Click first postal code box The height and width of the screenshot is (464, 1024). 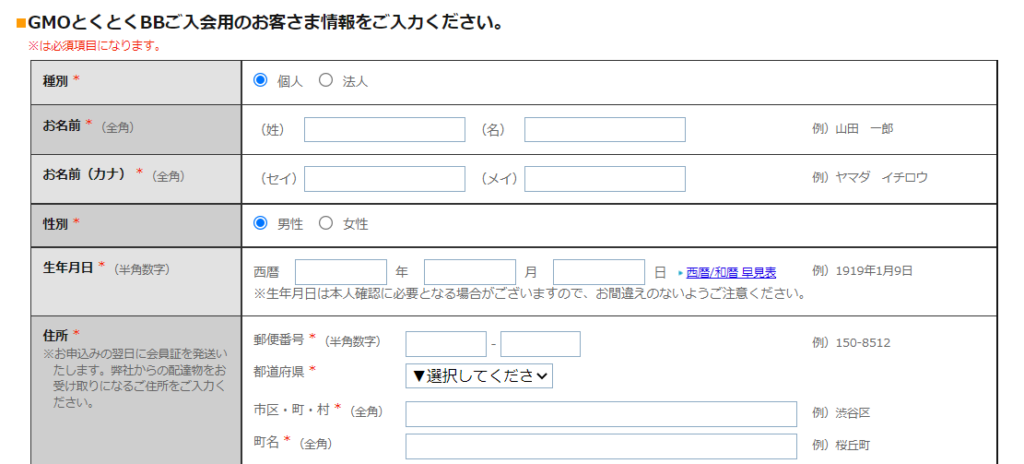pyautogui.click(x=446, y=344)
